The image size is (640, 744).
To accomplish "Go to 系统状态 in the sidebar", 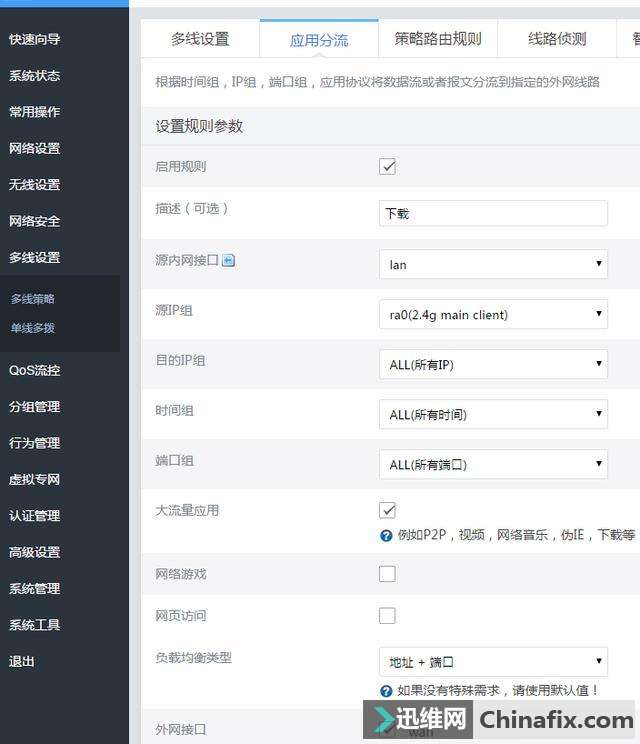I will [x=35, y=76].
